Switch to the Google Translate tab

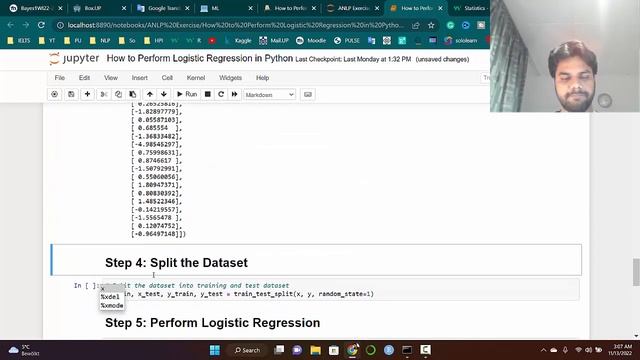(163, 8)
